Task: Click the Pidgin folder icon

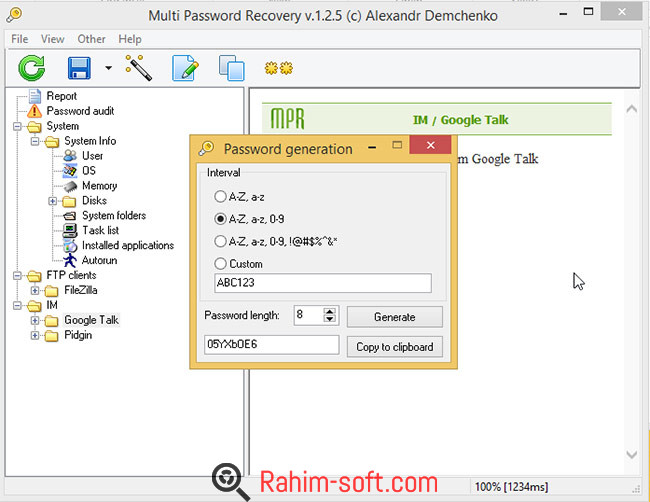Action: tap(51, 335)
